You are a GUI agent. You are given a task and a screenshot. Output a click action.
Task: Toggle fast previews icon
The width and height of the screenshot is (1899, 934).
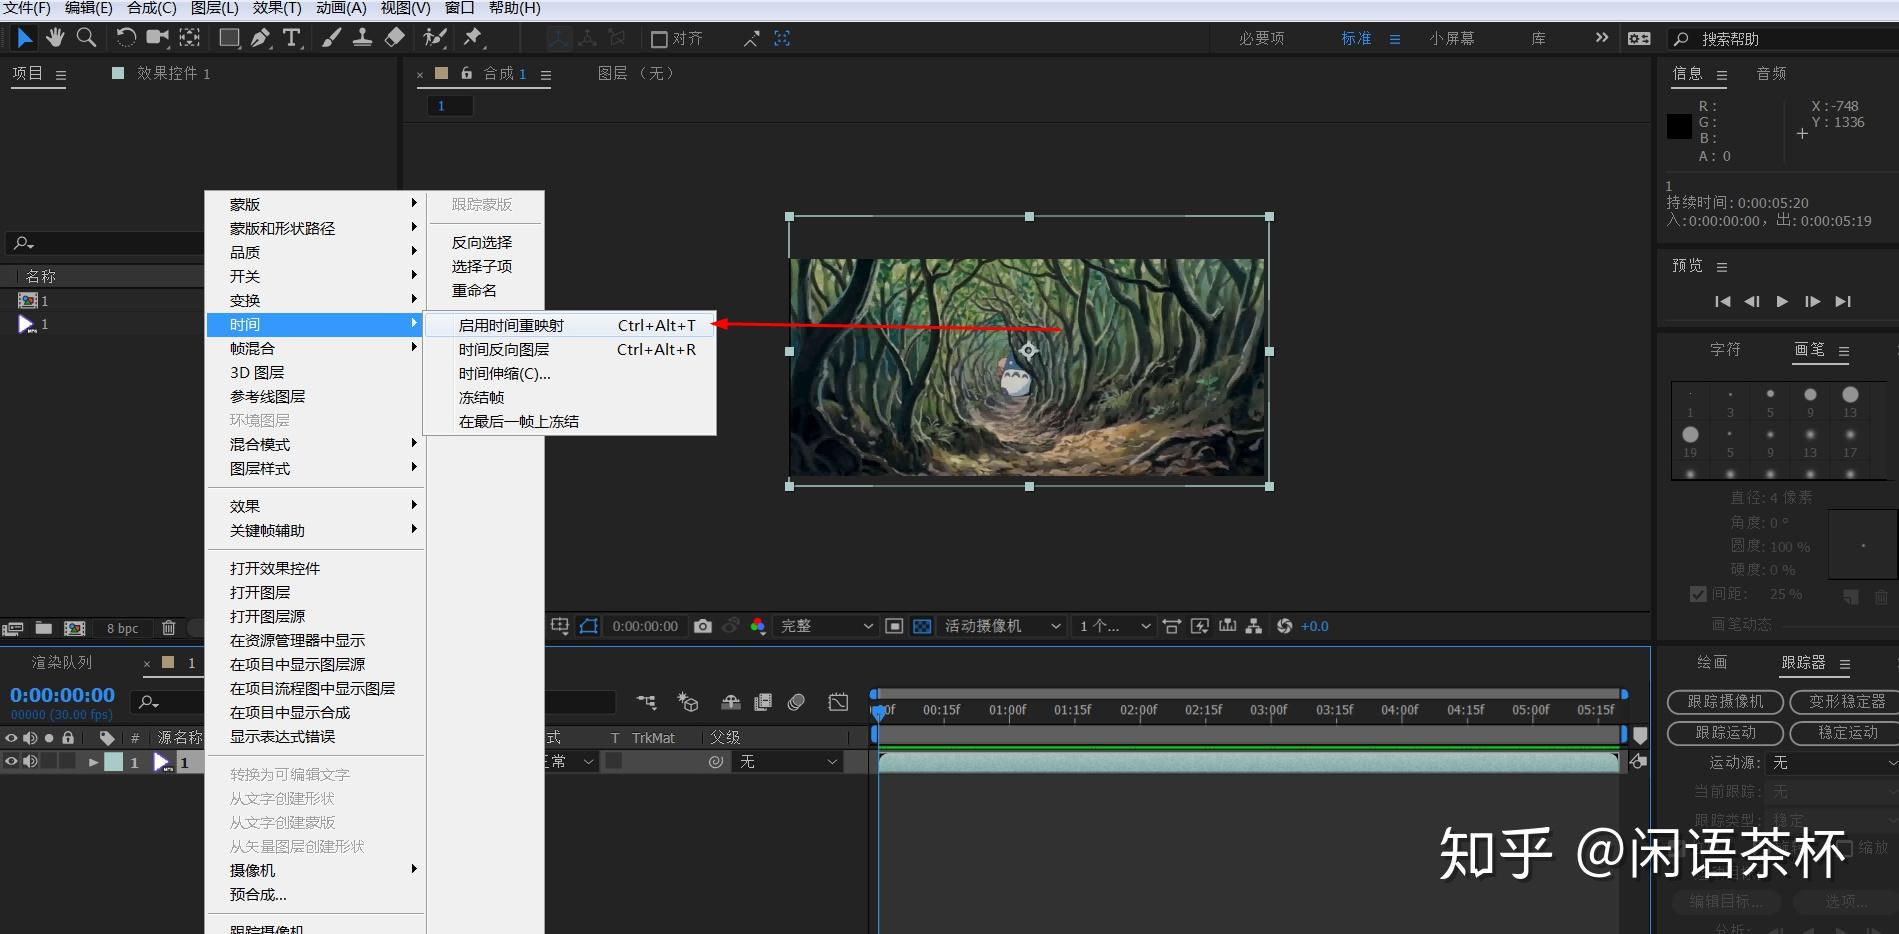tap(1199, 626)
